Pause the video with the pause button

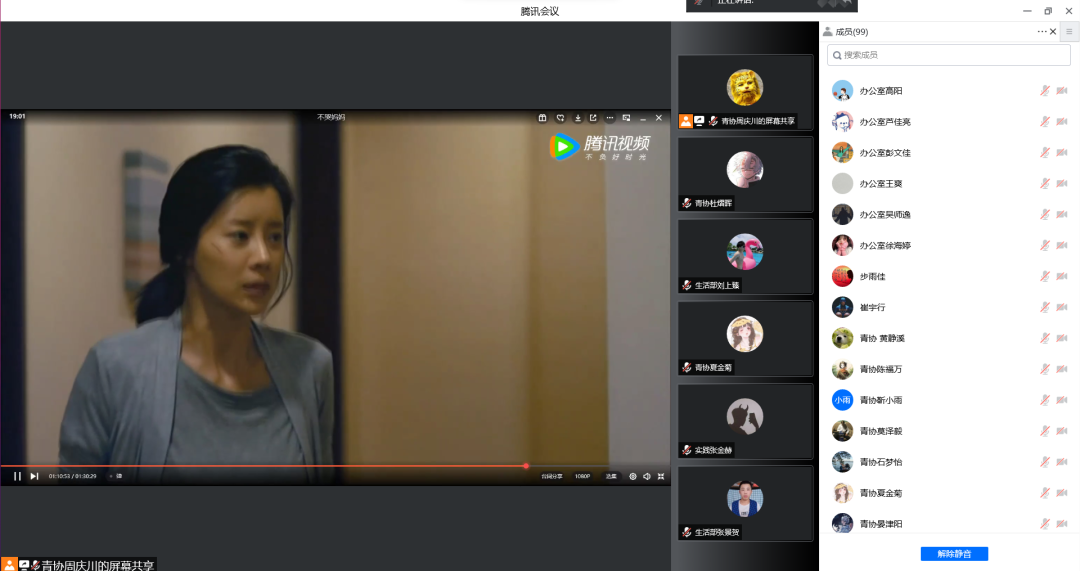pos(17,476)
